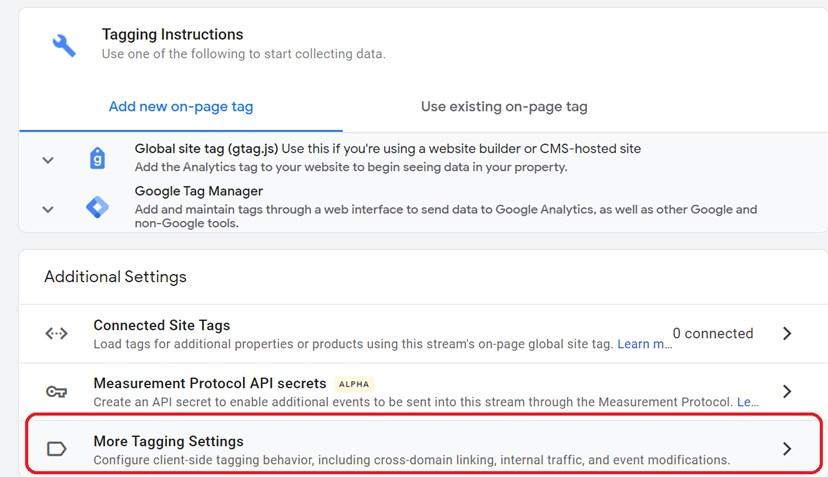Screen dimensions: 828x477
Task: Click the Google Tag Manager diamond icon
Action: pyautogui.click(x=97, y=207)
